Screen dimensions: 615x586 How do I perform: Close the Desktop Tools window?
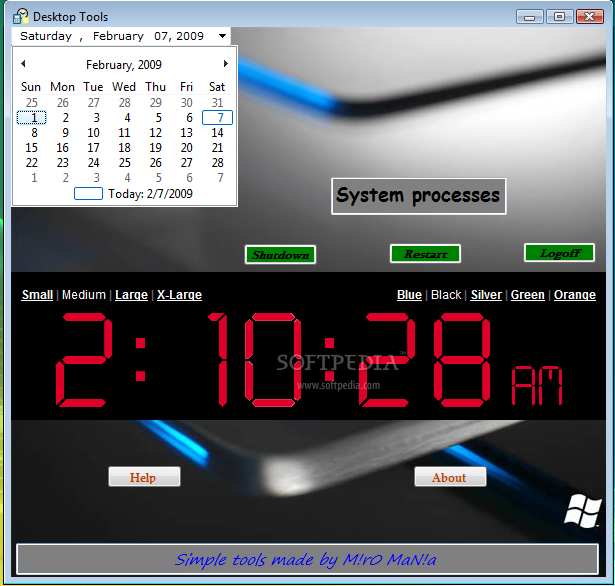[590, 17]
